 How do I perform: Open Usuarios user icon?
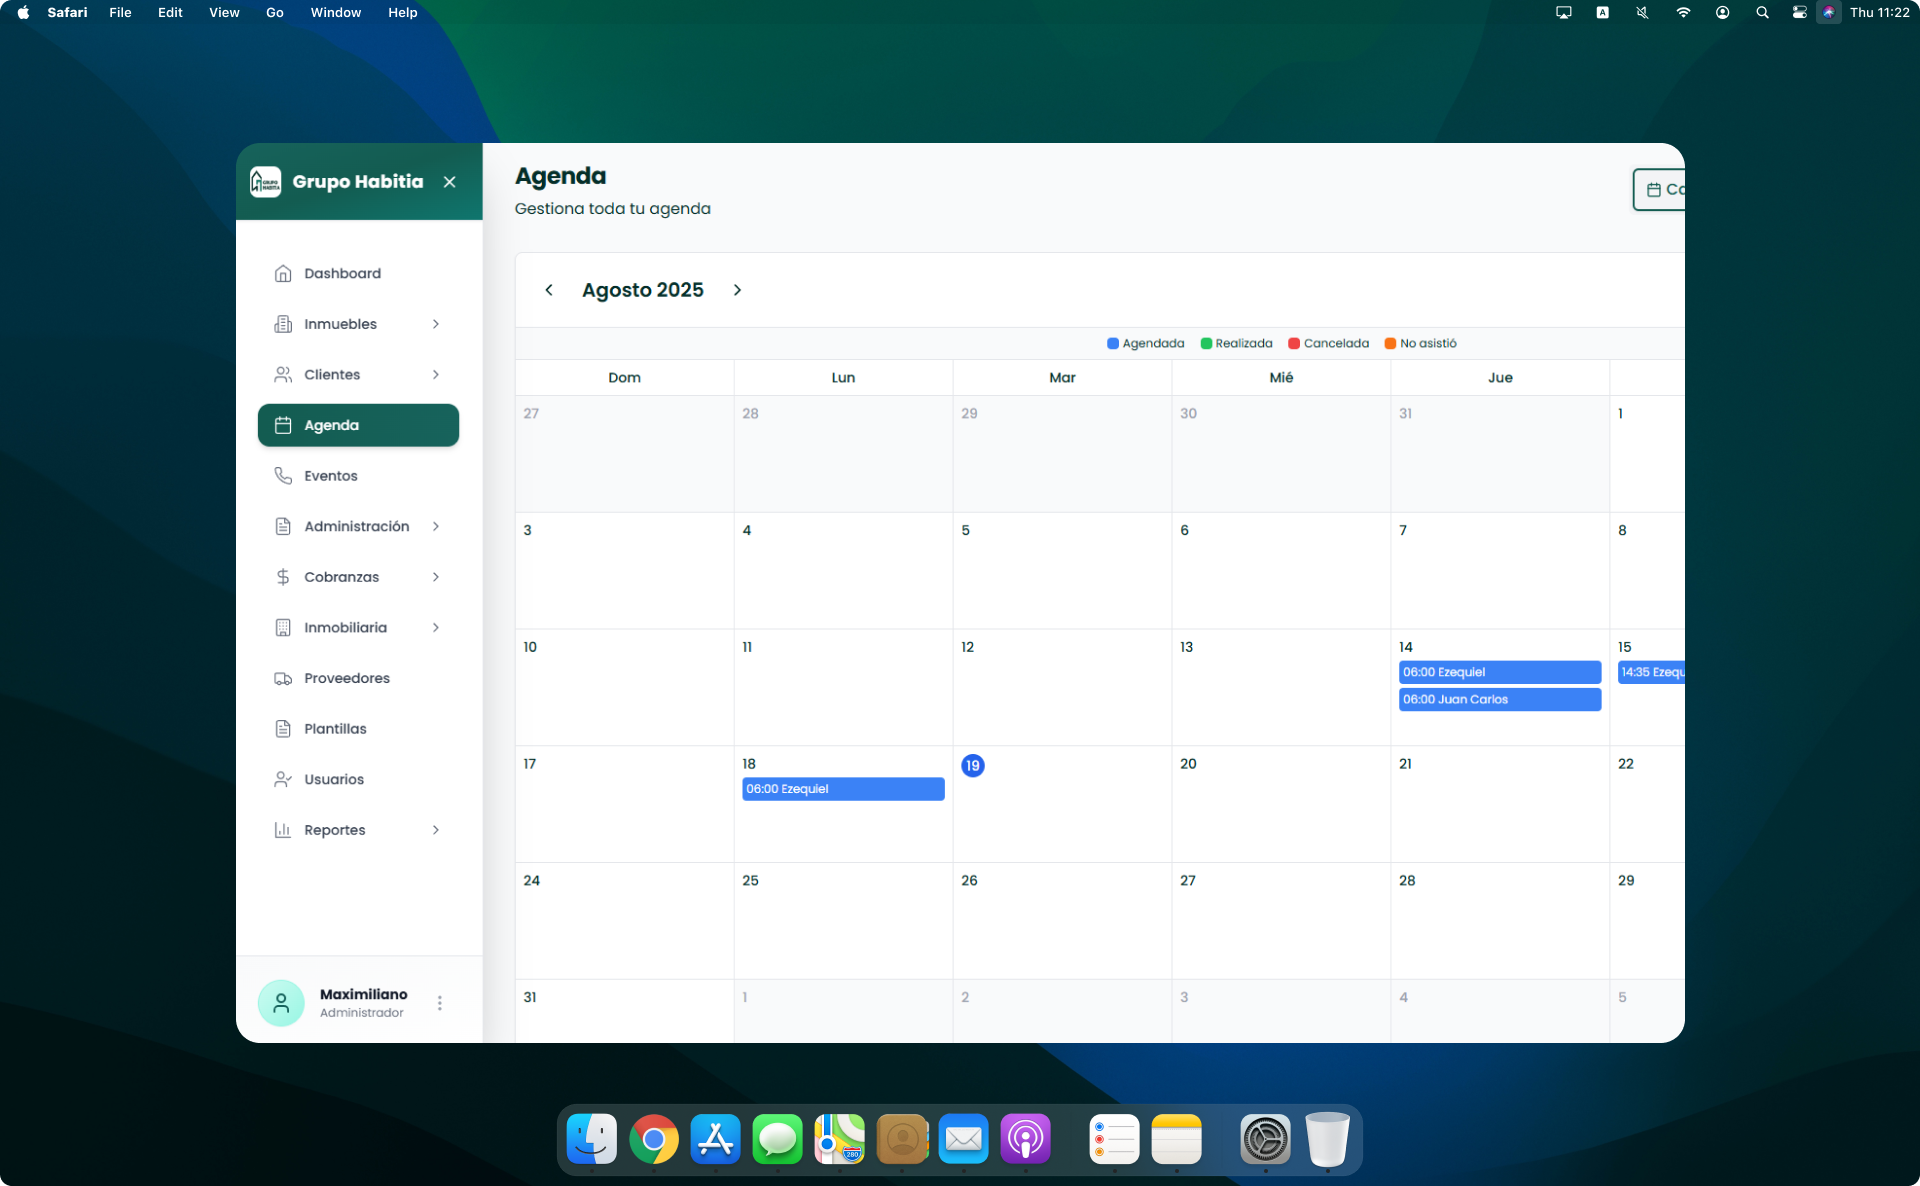coord(283,779)
